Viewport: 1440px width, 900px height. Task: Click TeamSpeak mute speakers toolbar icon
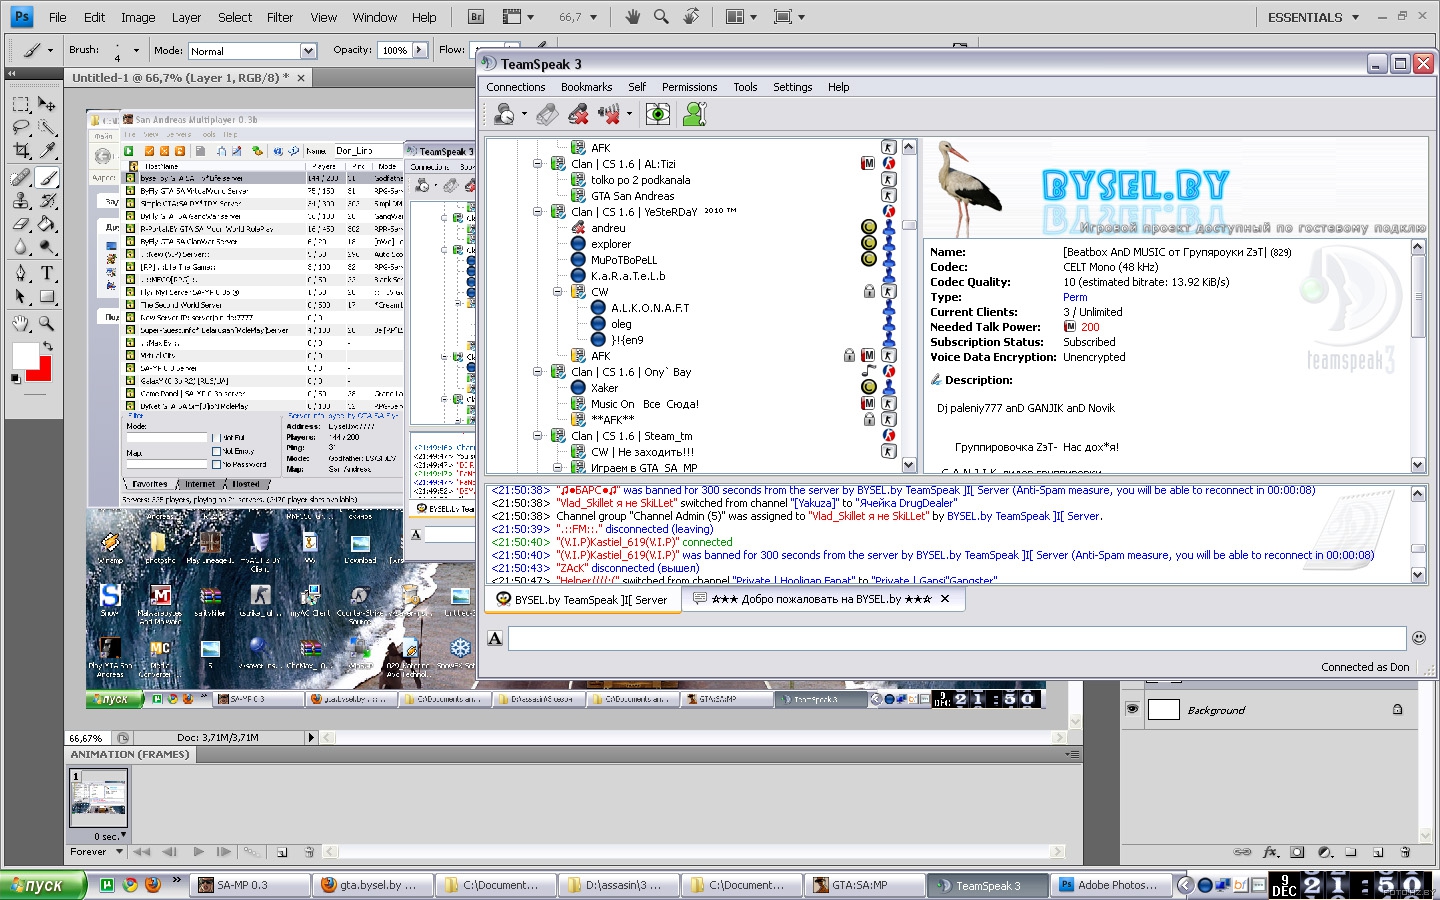pos(608,115)
